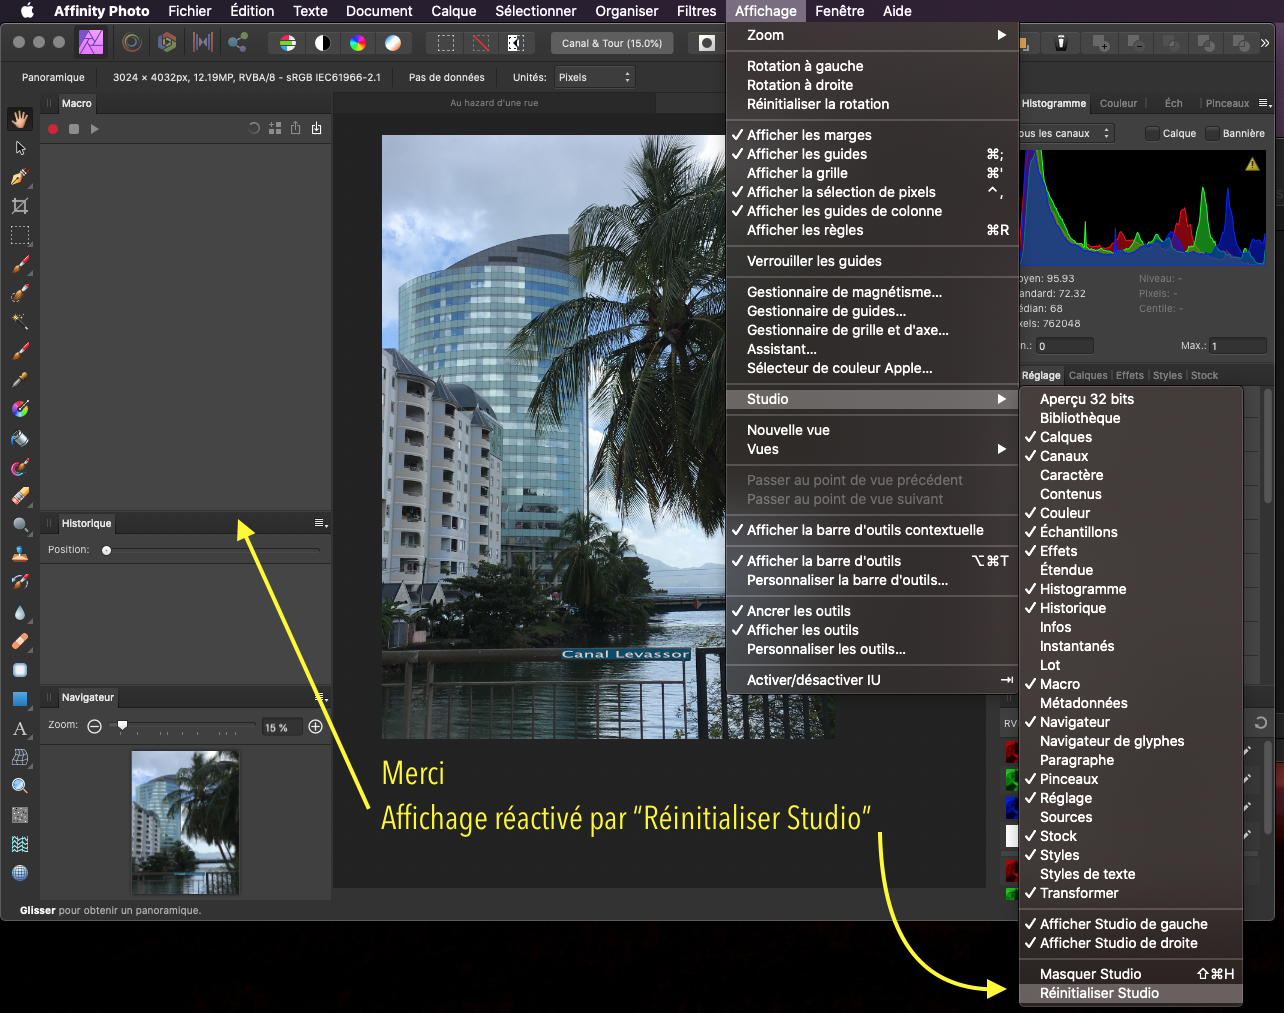The height and width of the screenshot is (1013, 1284).
Task: Choose the Text tool
Action: pyautogui.click(x=20, y=729)
